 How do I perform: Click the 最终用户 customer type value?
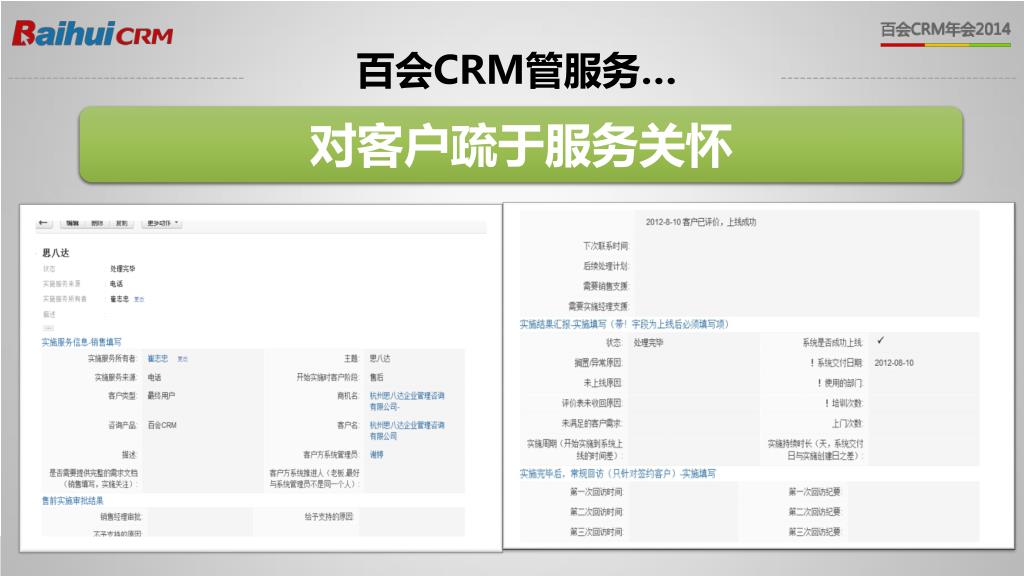161,396
